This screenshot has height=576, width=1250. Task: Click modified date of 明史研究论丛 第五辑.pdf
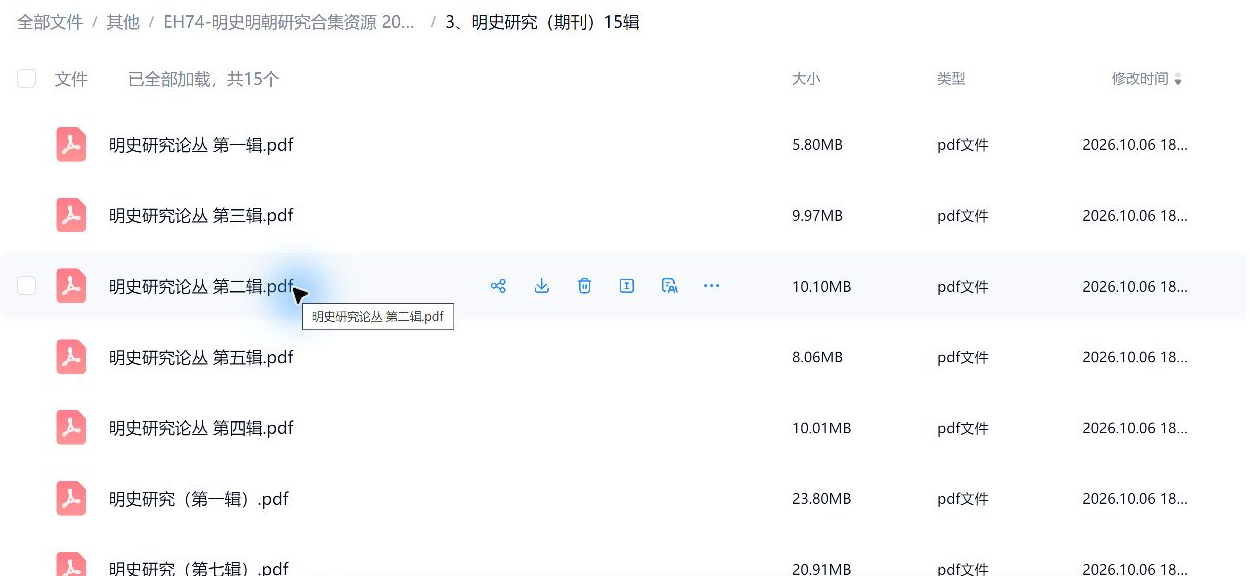click(x=1135, y=357)
